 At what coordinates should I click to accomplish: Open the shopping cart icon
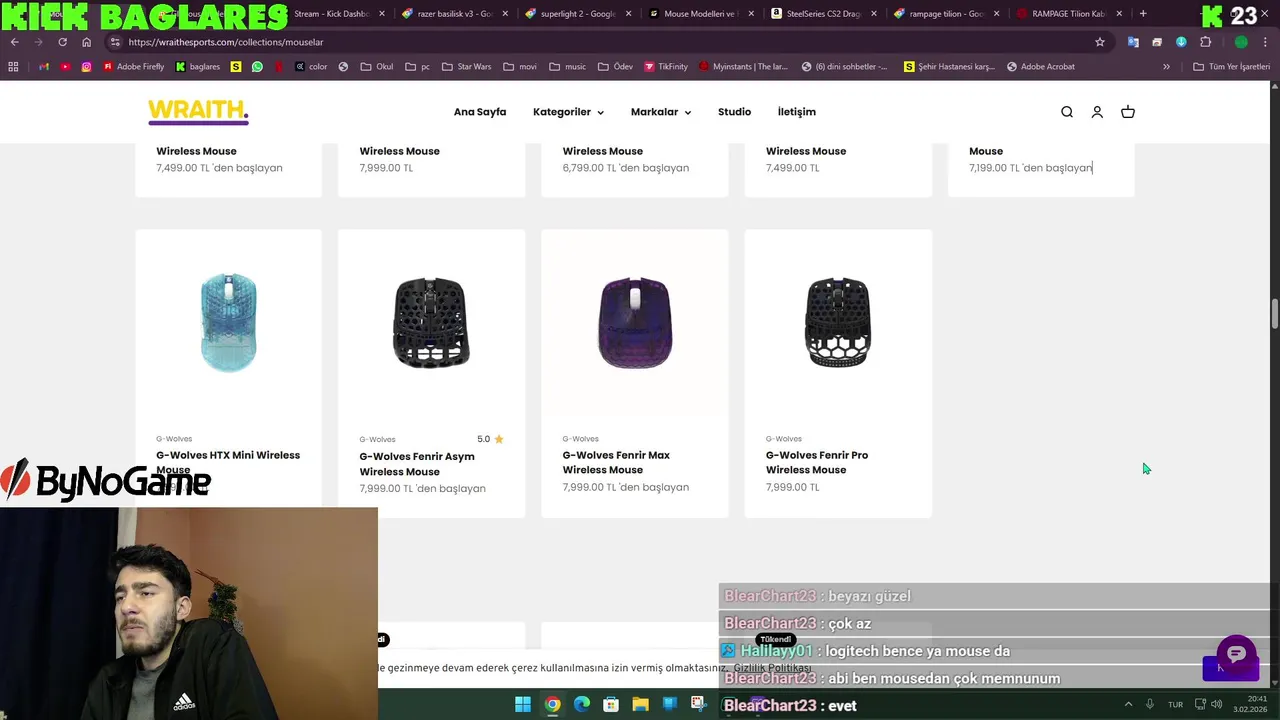1128,112
